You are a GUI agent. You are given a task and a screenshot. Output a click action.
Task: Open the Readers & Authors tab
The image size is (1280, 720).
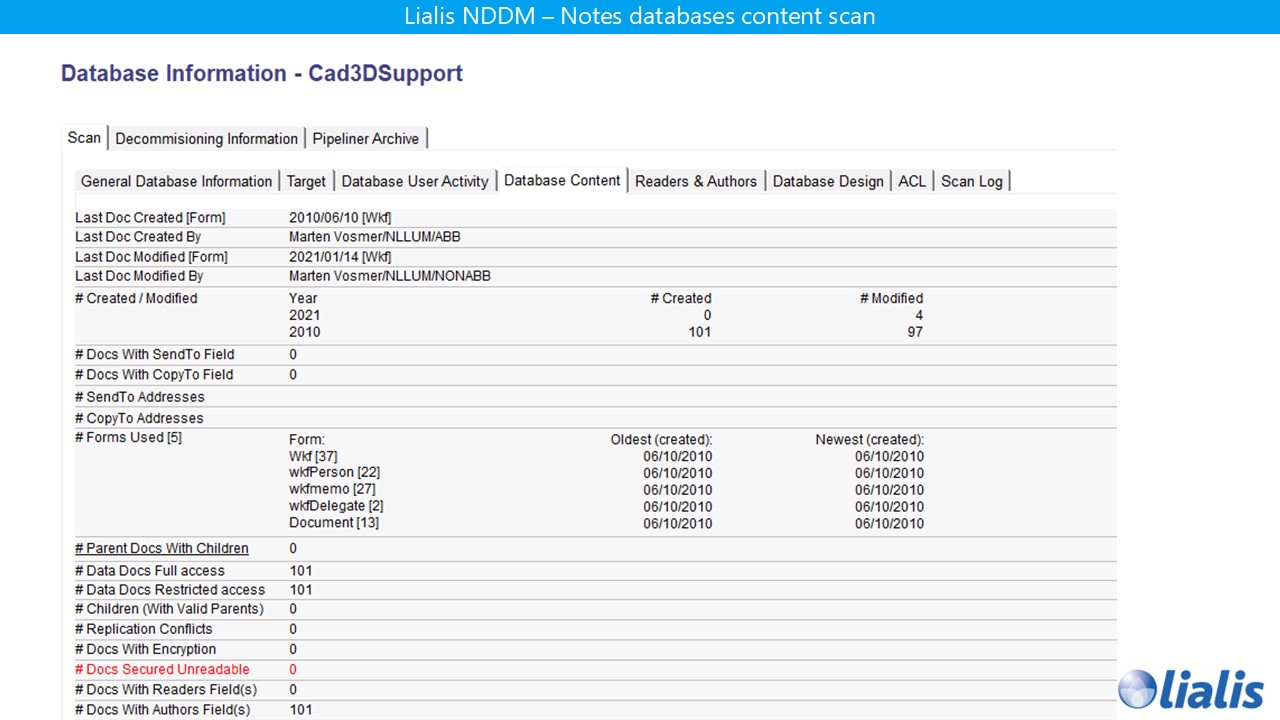pyautogui.click(x=696, y=181)
